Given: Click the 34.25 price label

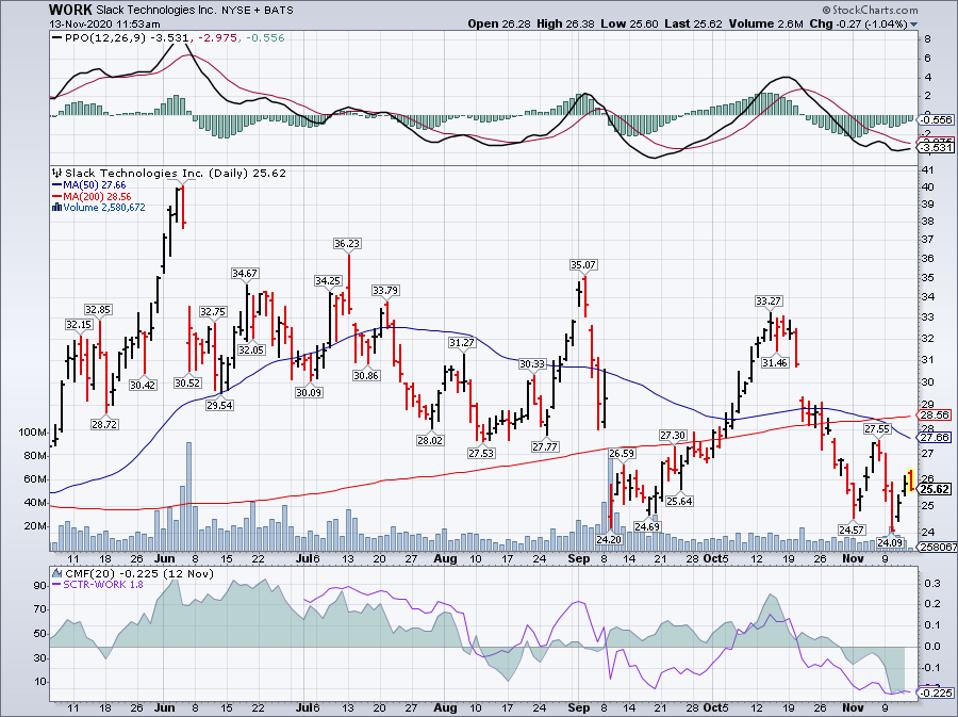Looking at the screenshot, I should (327, 281).
